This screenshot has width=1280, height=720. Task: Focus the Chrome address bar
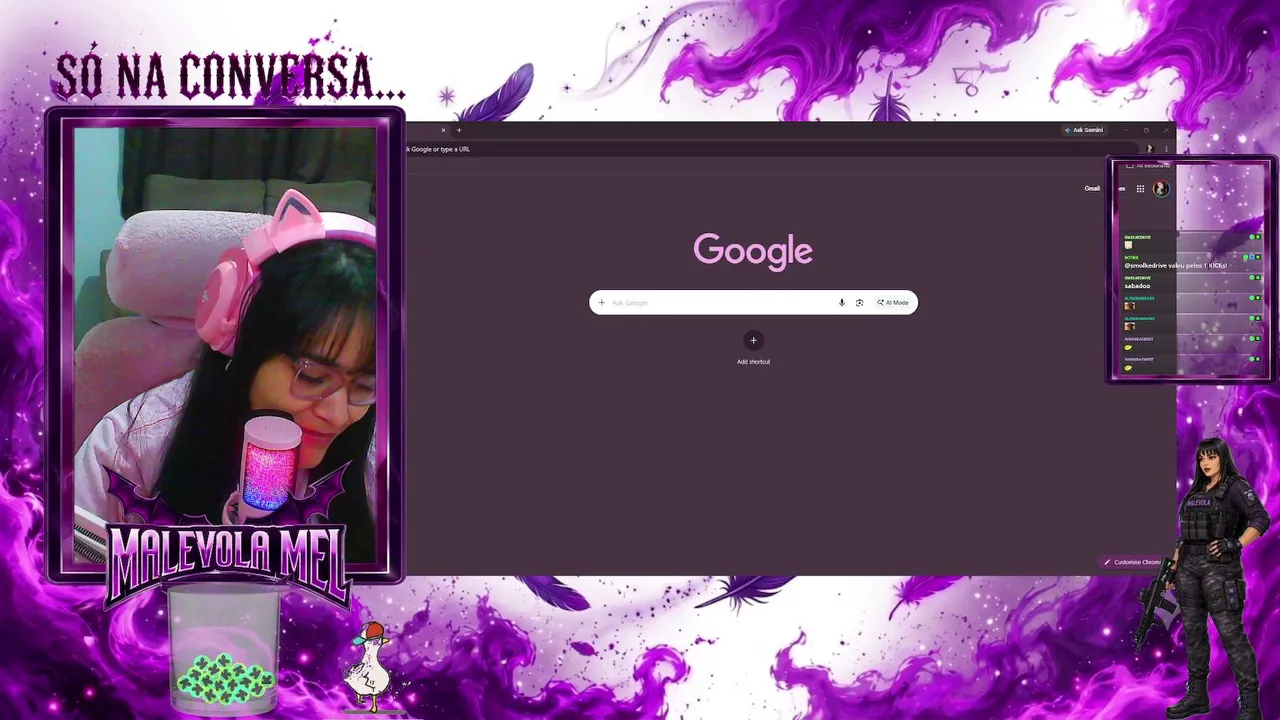pos(770,149)
